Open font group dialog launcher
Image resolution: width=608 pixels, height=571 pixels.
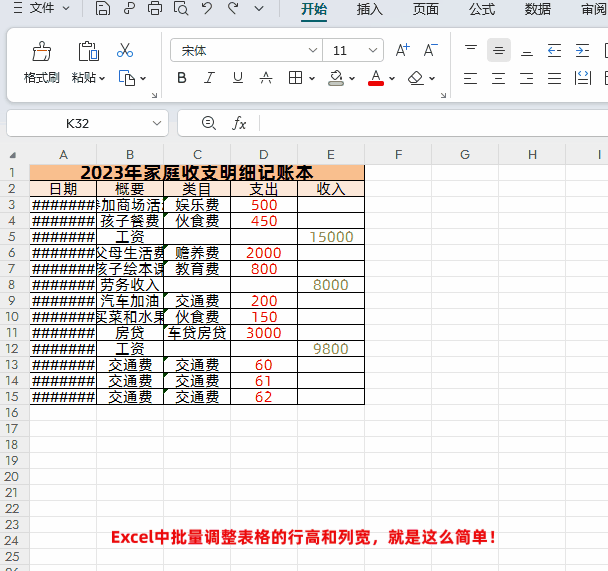point(443,95)
